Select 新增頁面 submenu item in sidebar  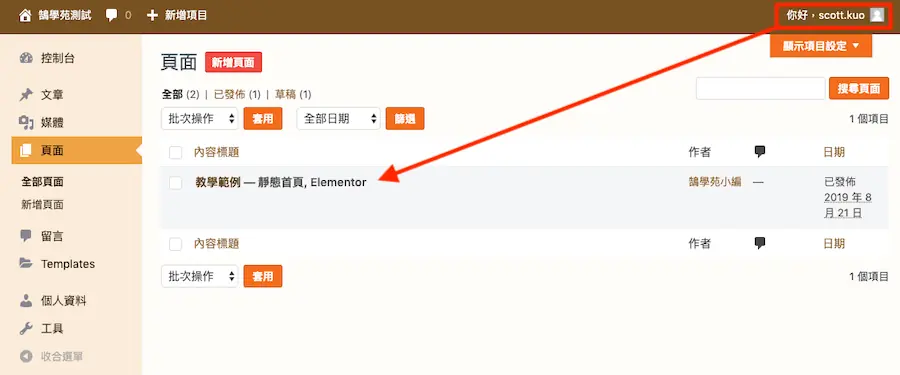pyautogui.click(x=42, y=204)
